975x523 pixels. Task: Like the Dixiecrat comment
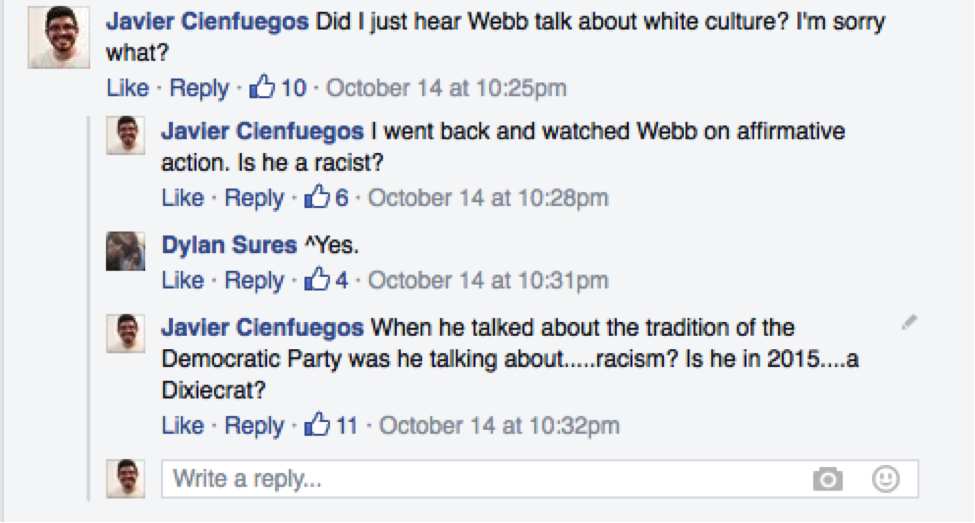(x=183, y=425)
